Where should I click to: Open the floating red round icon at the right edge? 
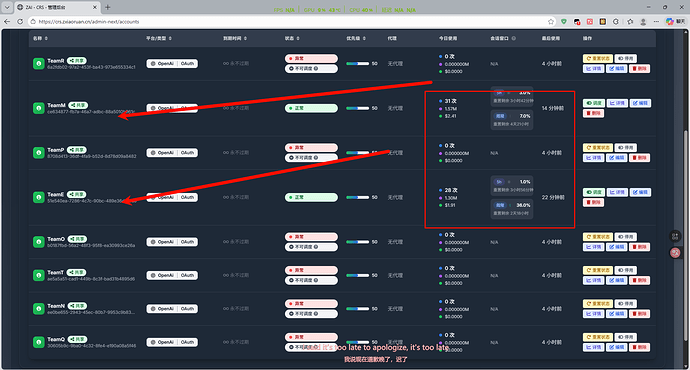click(675, 253)
